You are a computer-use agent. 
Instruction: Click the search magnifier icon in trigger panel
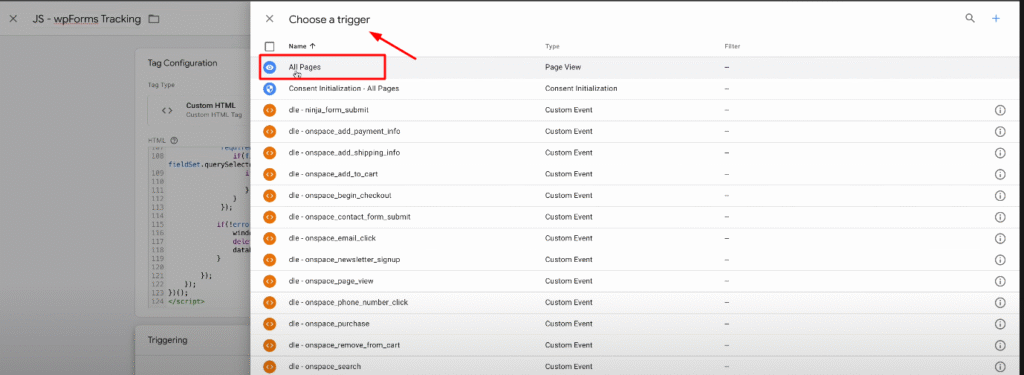pos(970,18)
